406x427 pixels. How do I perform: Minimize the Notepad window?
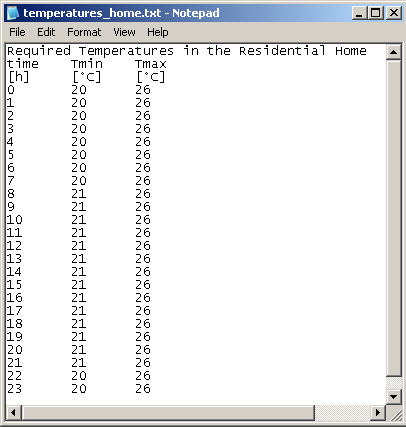pos(359,13)
